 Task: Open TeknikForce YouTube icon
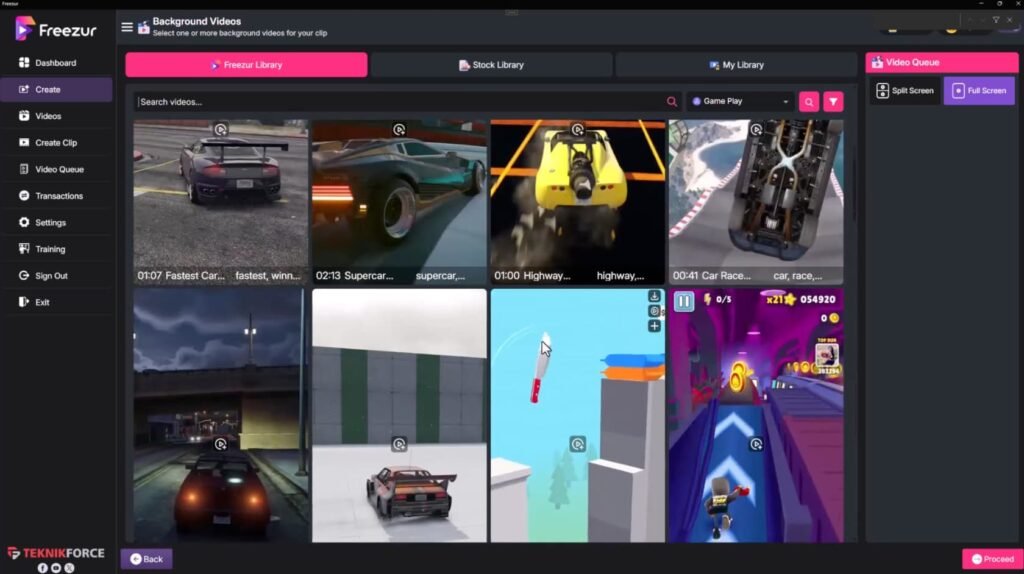click(x=56, y=567)
